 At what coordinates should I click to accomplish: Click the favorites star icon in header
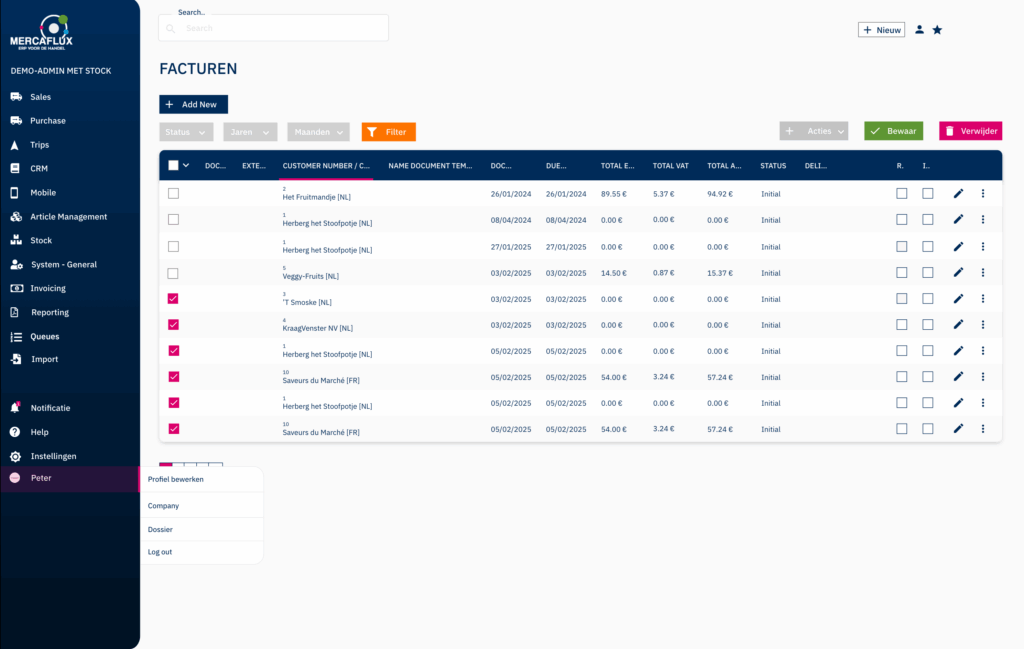(937, 30)
